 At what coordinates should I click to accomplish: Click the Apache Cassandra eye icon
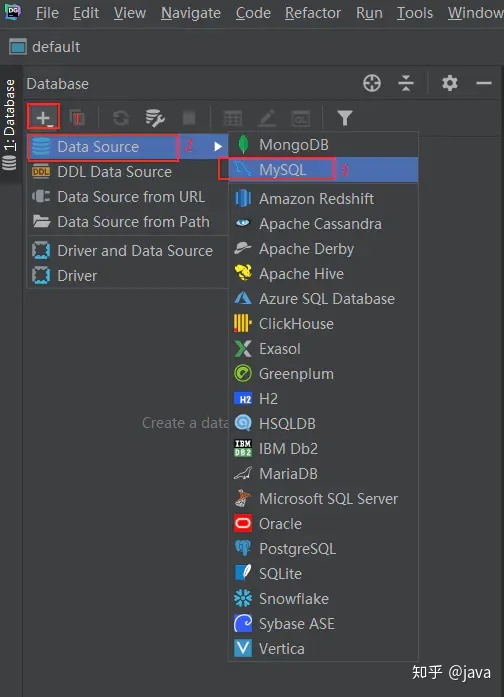(x=243, y=223)
